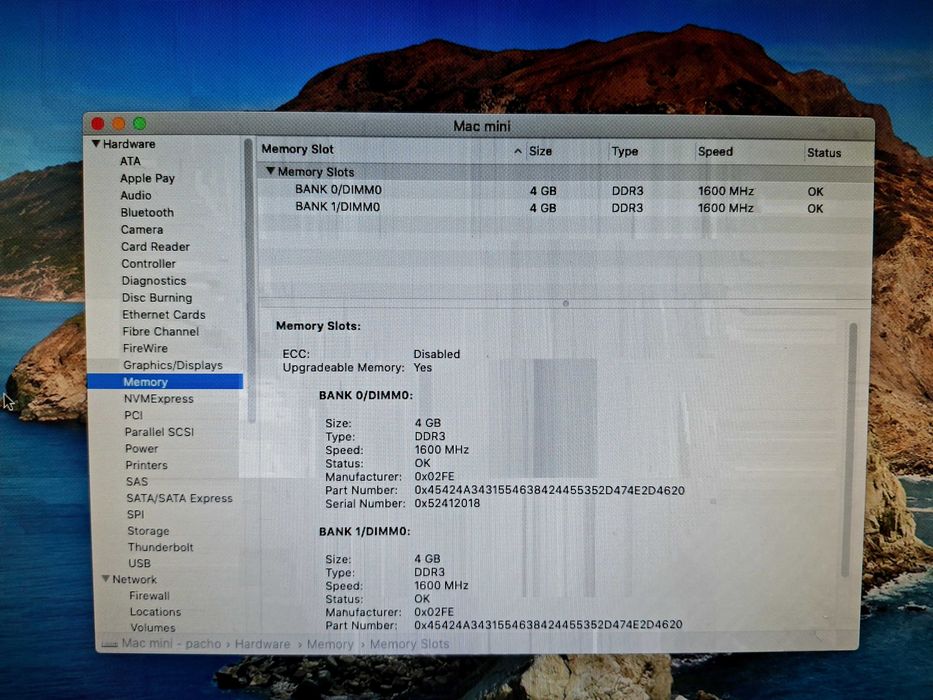Click the pane splitter handle dot
Screen dimensions: 933x700
click(565, 304)
